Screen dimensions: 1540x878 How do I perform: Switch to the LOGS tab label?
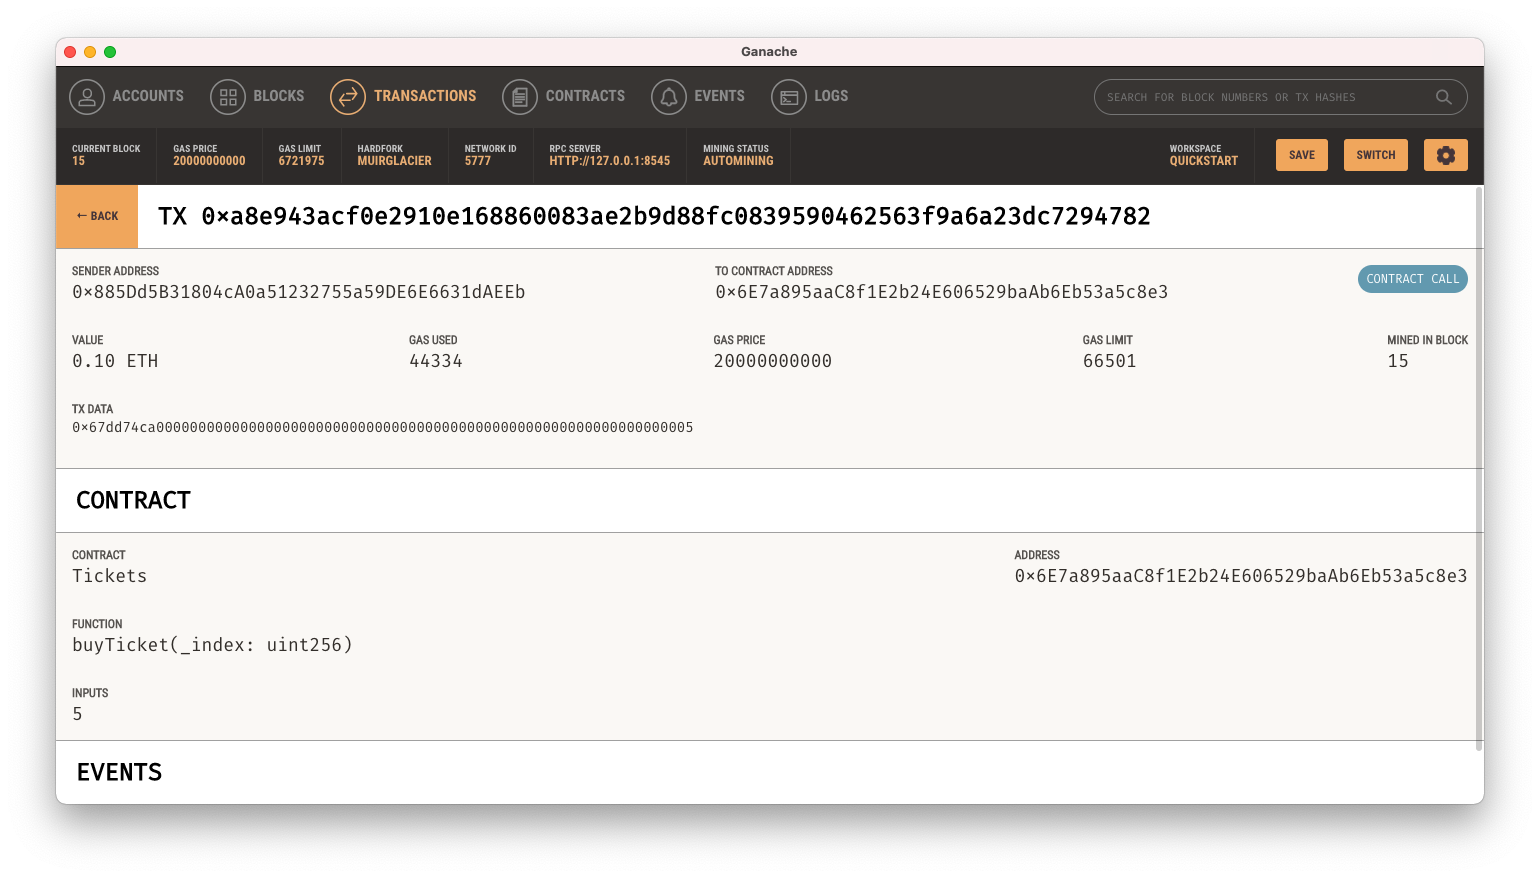coord(831,96)
